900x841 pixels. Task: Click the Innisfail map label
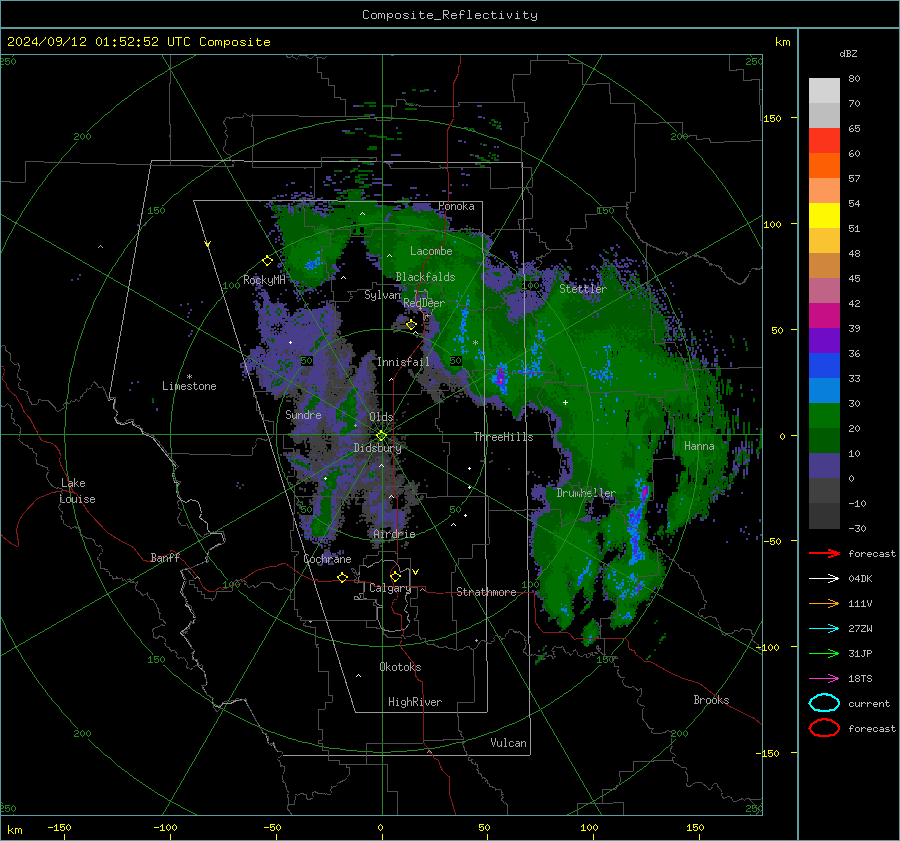tap(403, 362)
